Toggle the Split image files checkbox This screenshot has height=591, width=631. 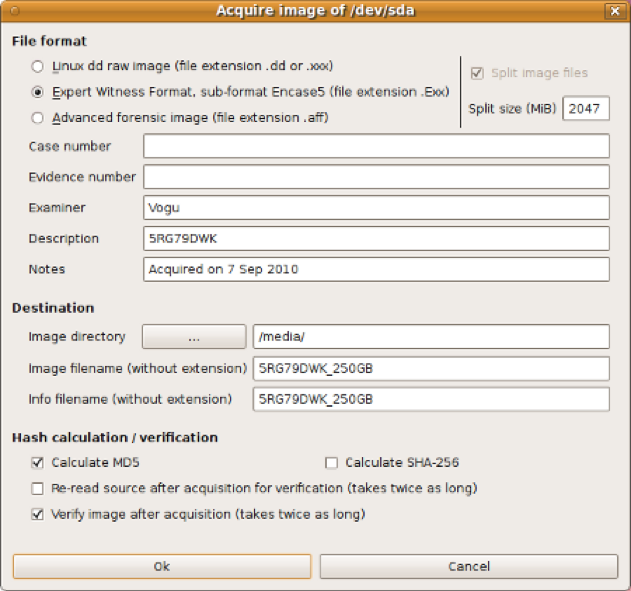477,73
